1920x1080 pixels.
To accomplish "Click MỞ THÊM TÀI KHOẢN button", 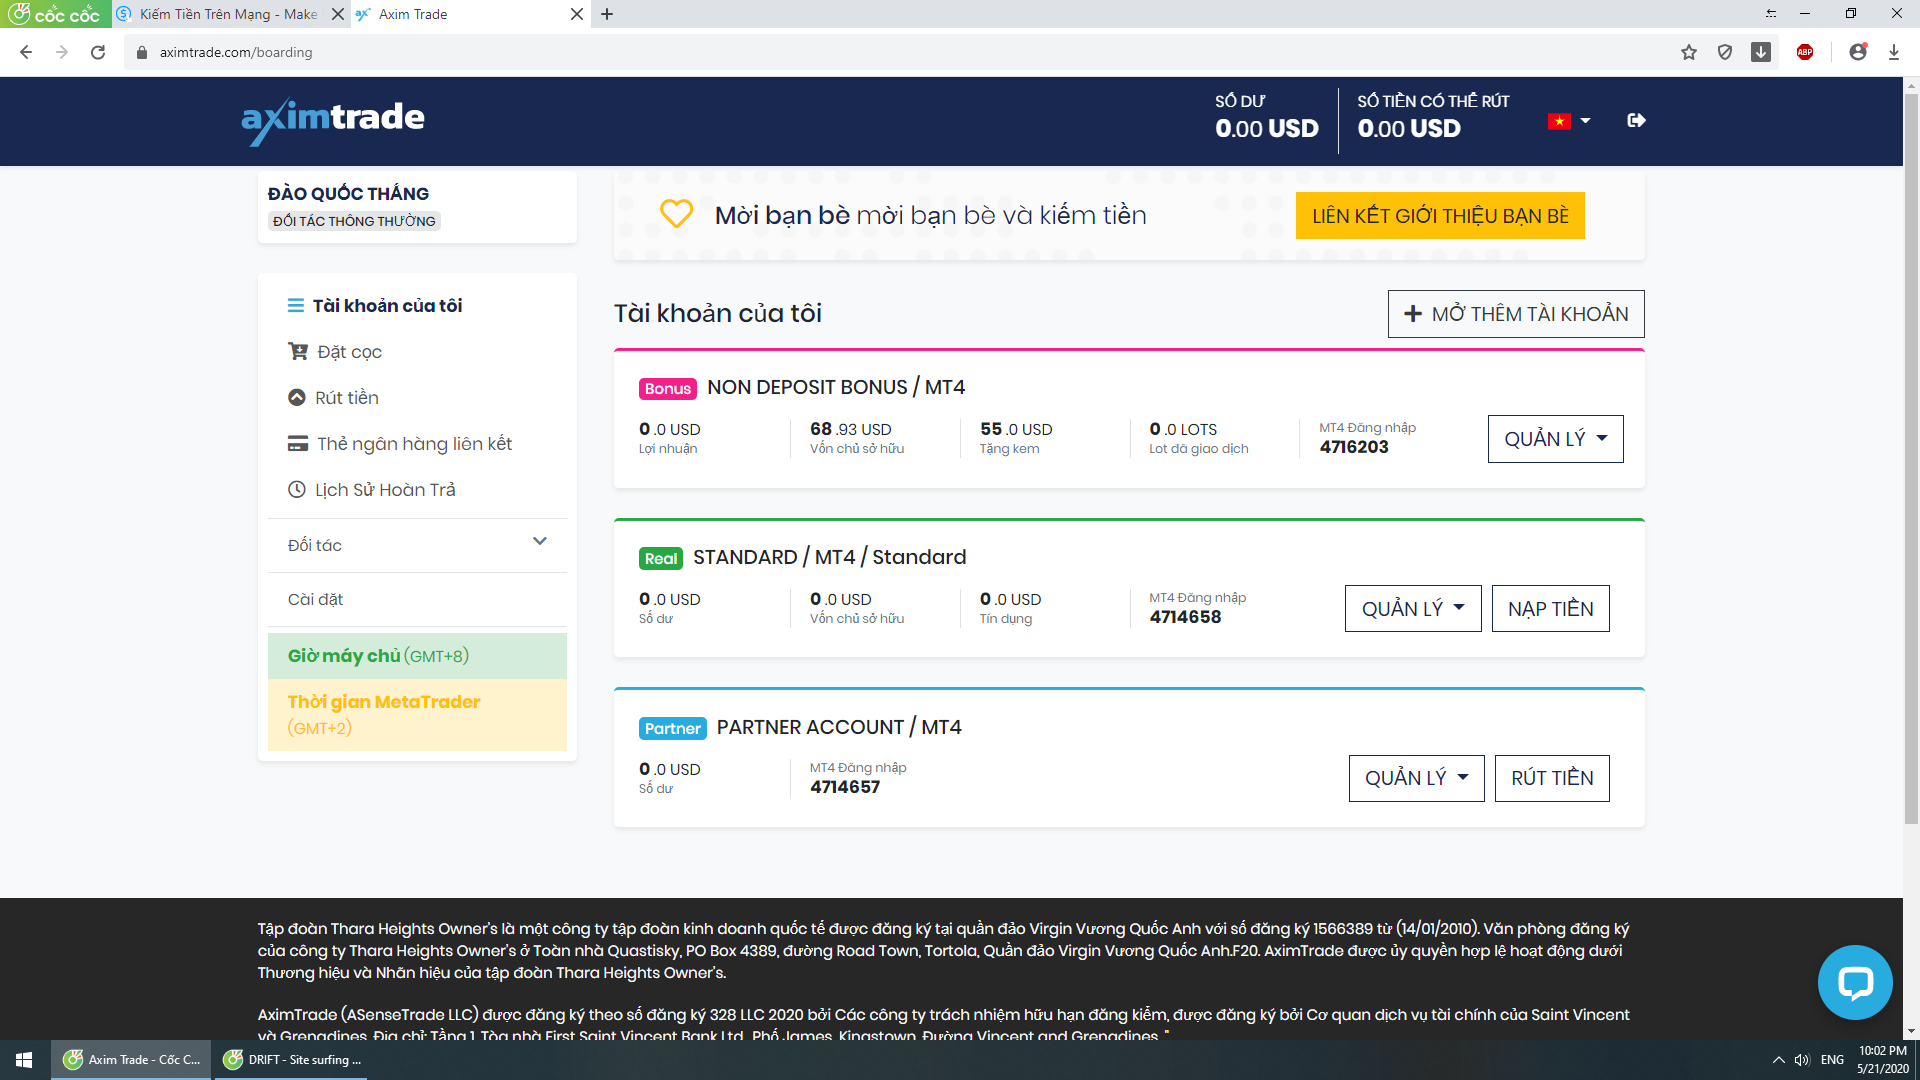I will coord(1515,314).
